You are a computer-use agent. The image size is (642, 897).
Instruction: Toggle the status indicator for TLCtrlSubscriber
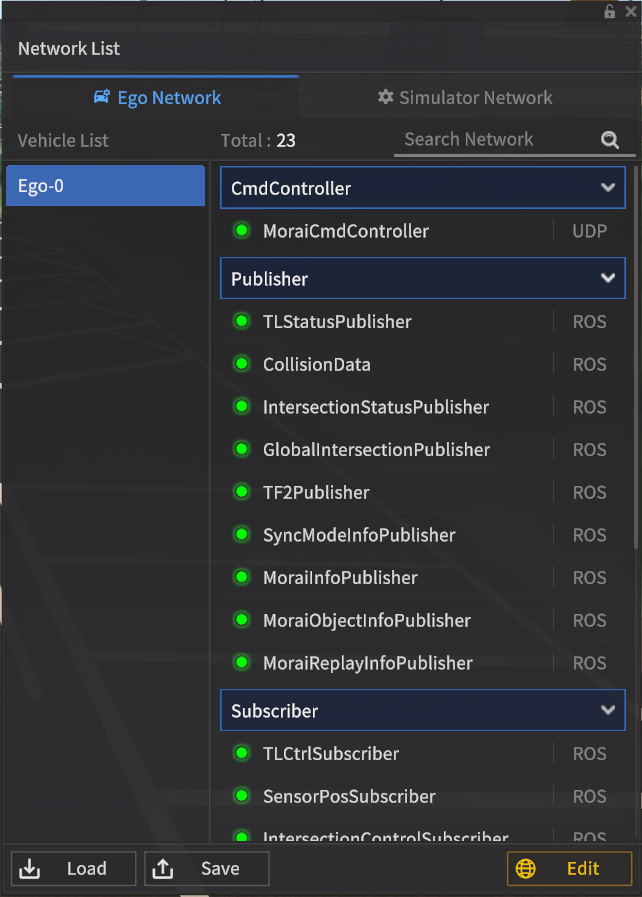pos(240,753)
